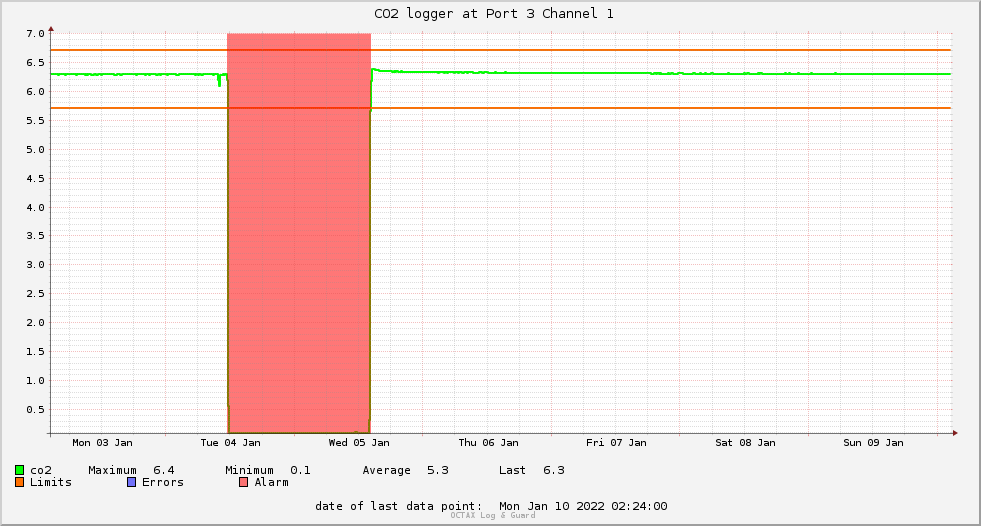Click the chart title 'CO2 logger at Port 3 Channel 1'
981x526 pixels.
[x=494, y=14]
